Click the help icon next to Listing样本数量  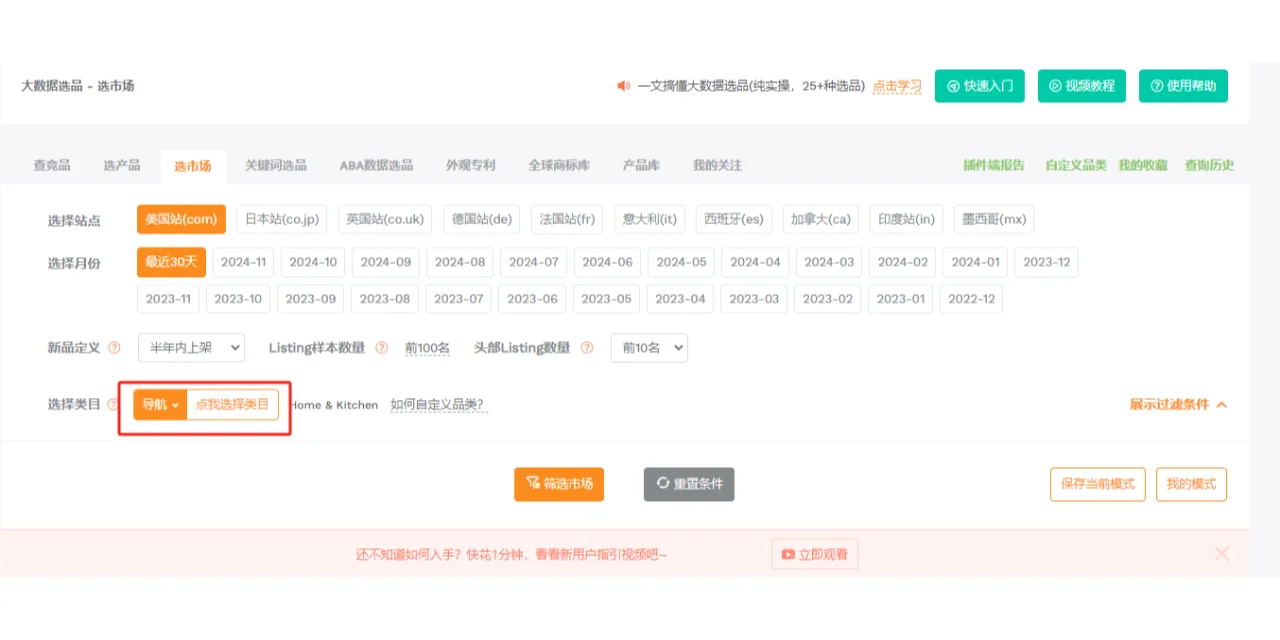(x=382, y=347)
